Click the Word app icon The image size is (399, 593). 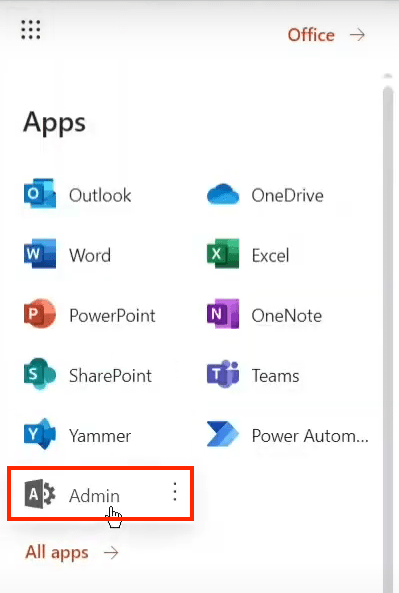[40, 254]
